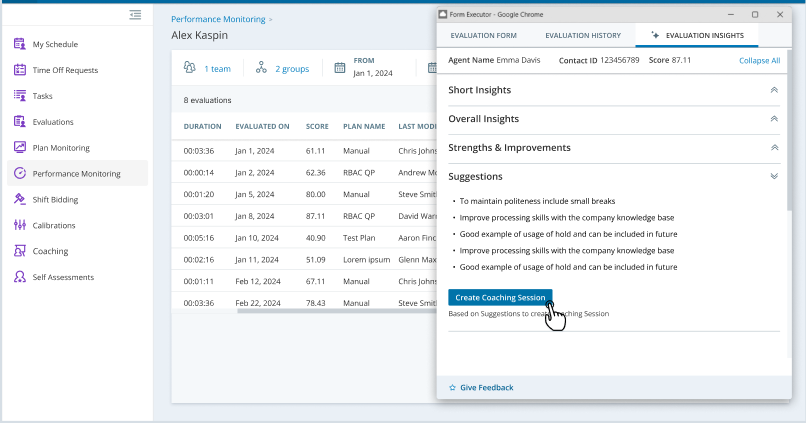Open the Tasks icon in sidebar
The image size is (806, 423).
pyautogui.click(x=19, y=96)
